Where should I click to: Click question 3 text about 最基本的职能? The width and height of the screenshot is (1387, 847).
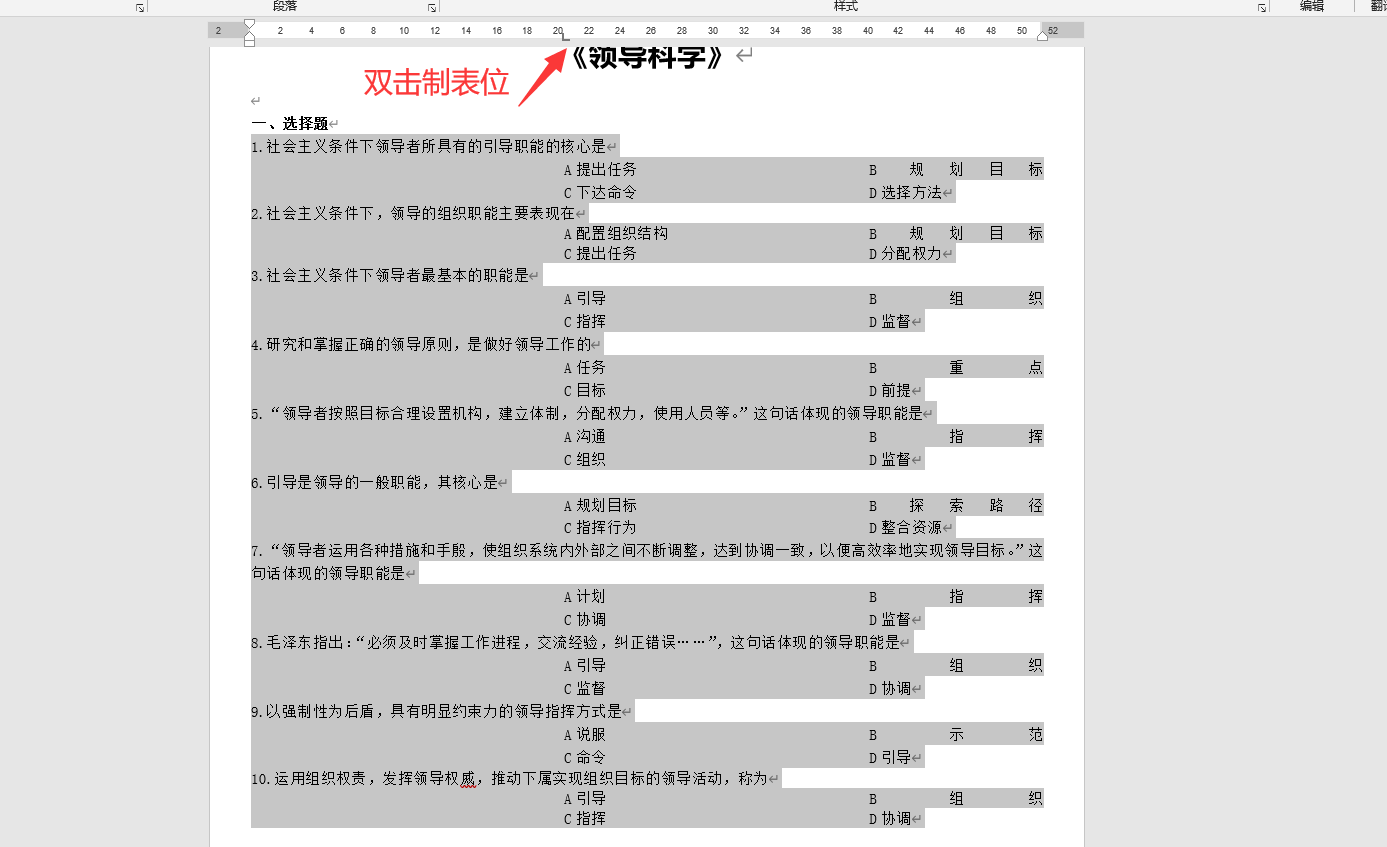tap(390, 276)
